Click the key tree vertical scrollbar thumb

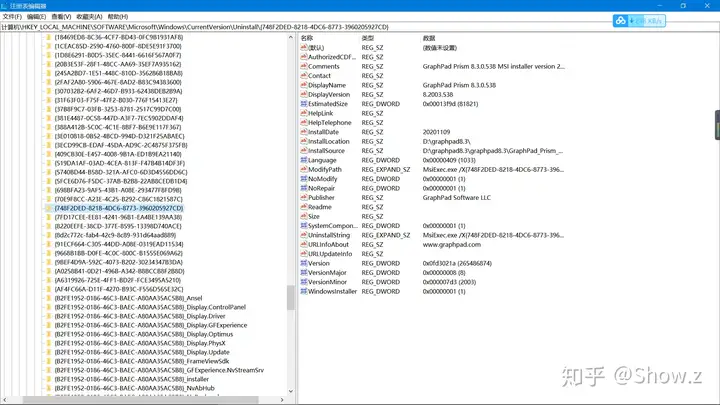pyautogui.click(x=290, y=298)
